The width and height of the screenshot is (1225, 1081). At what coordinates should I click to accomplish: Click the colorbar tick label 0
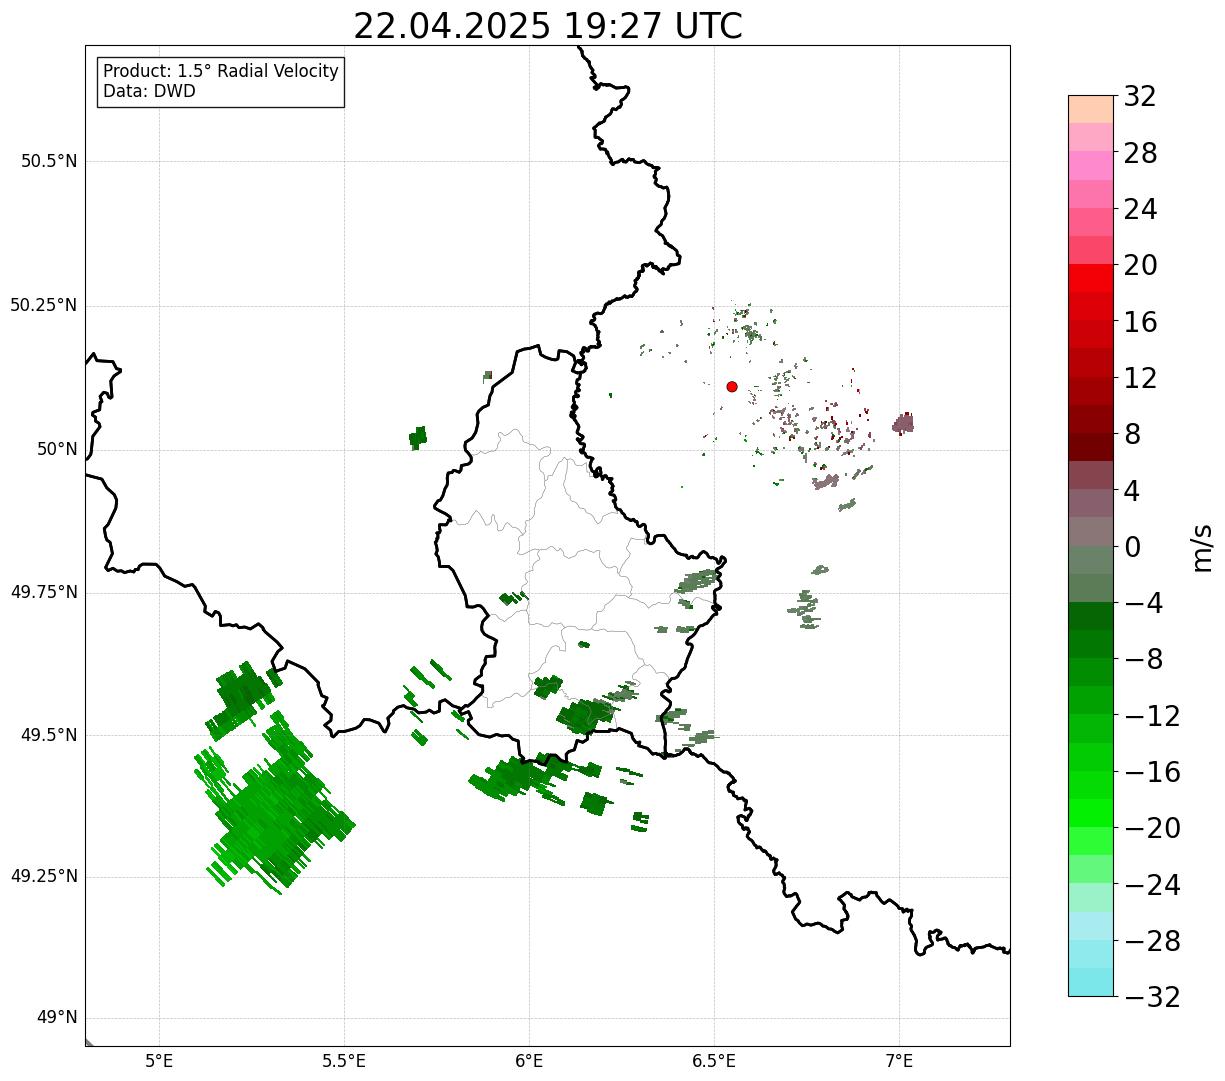pyautogui.click(x=1132, y=547)
